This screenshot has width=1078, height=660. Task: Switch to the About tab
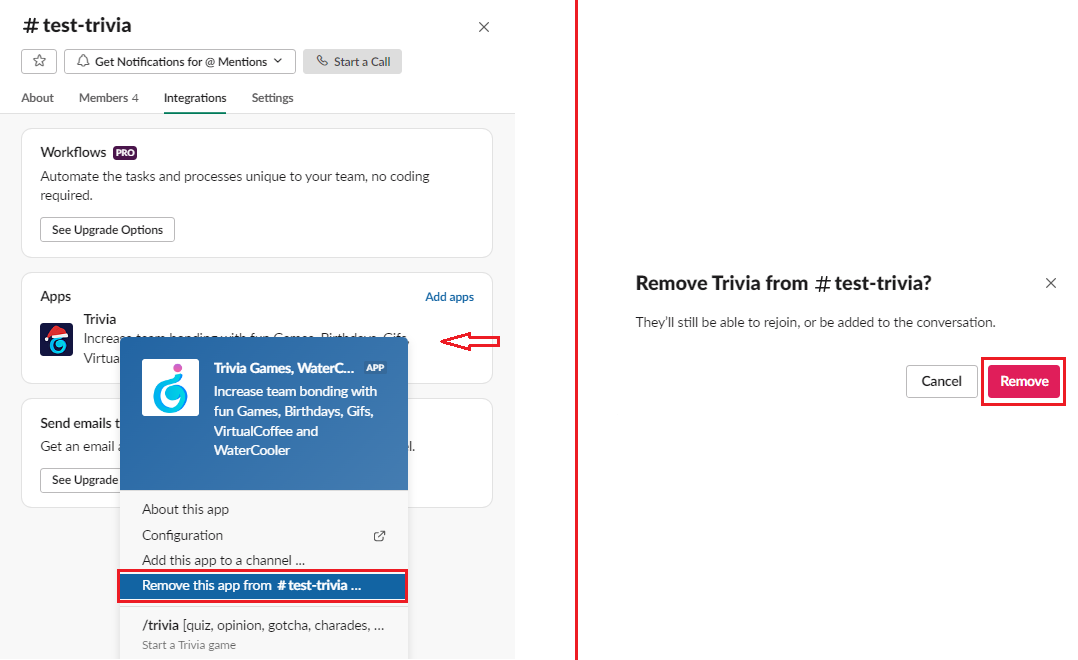[37, 98]
